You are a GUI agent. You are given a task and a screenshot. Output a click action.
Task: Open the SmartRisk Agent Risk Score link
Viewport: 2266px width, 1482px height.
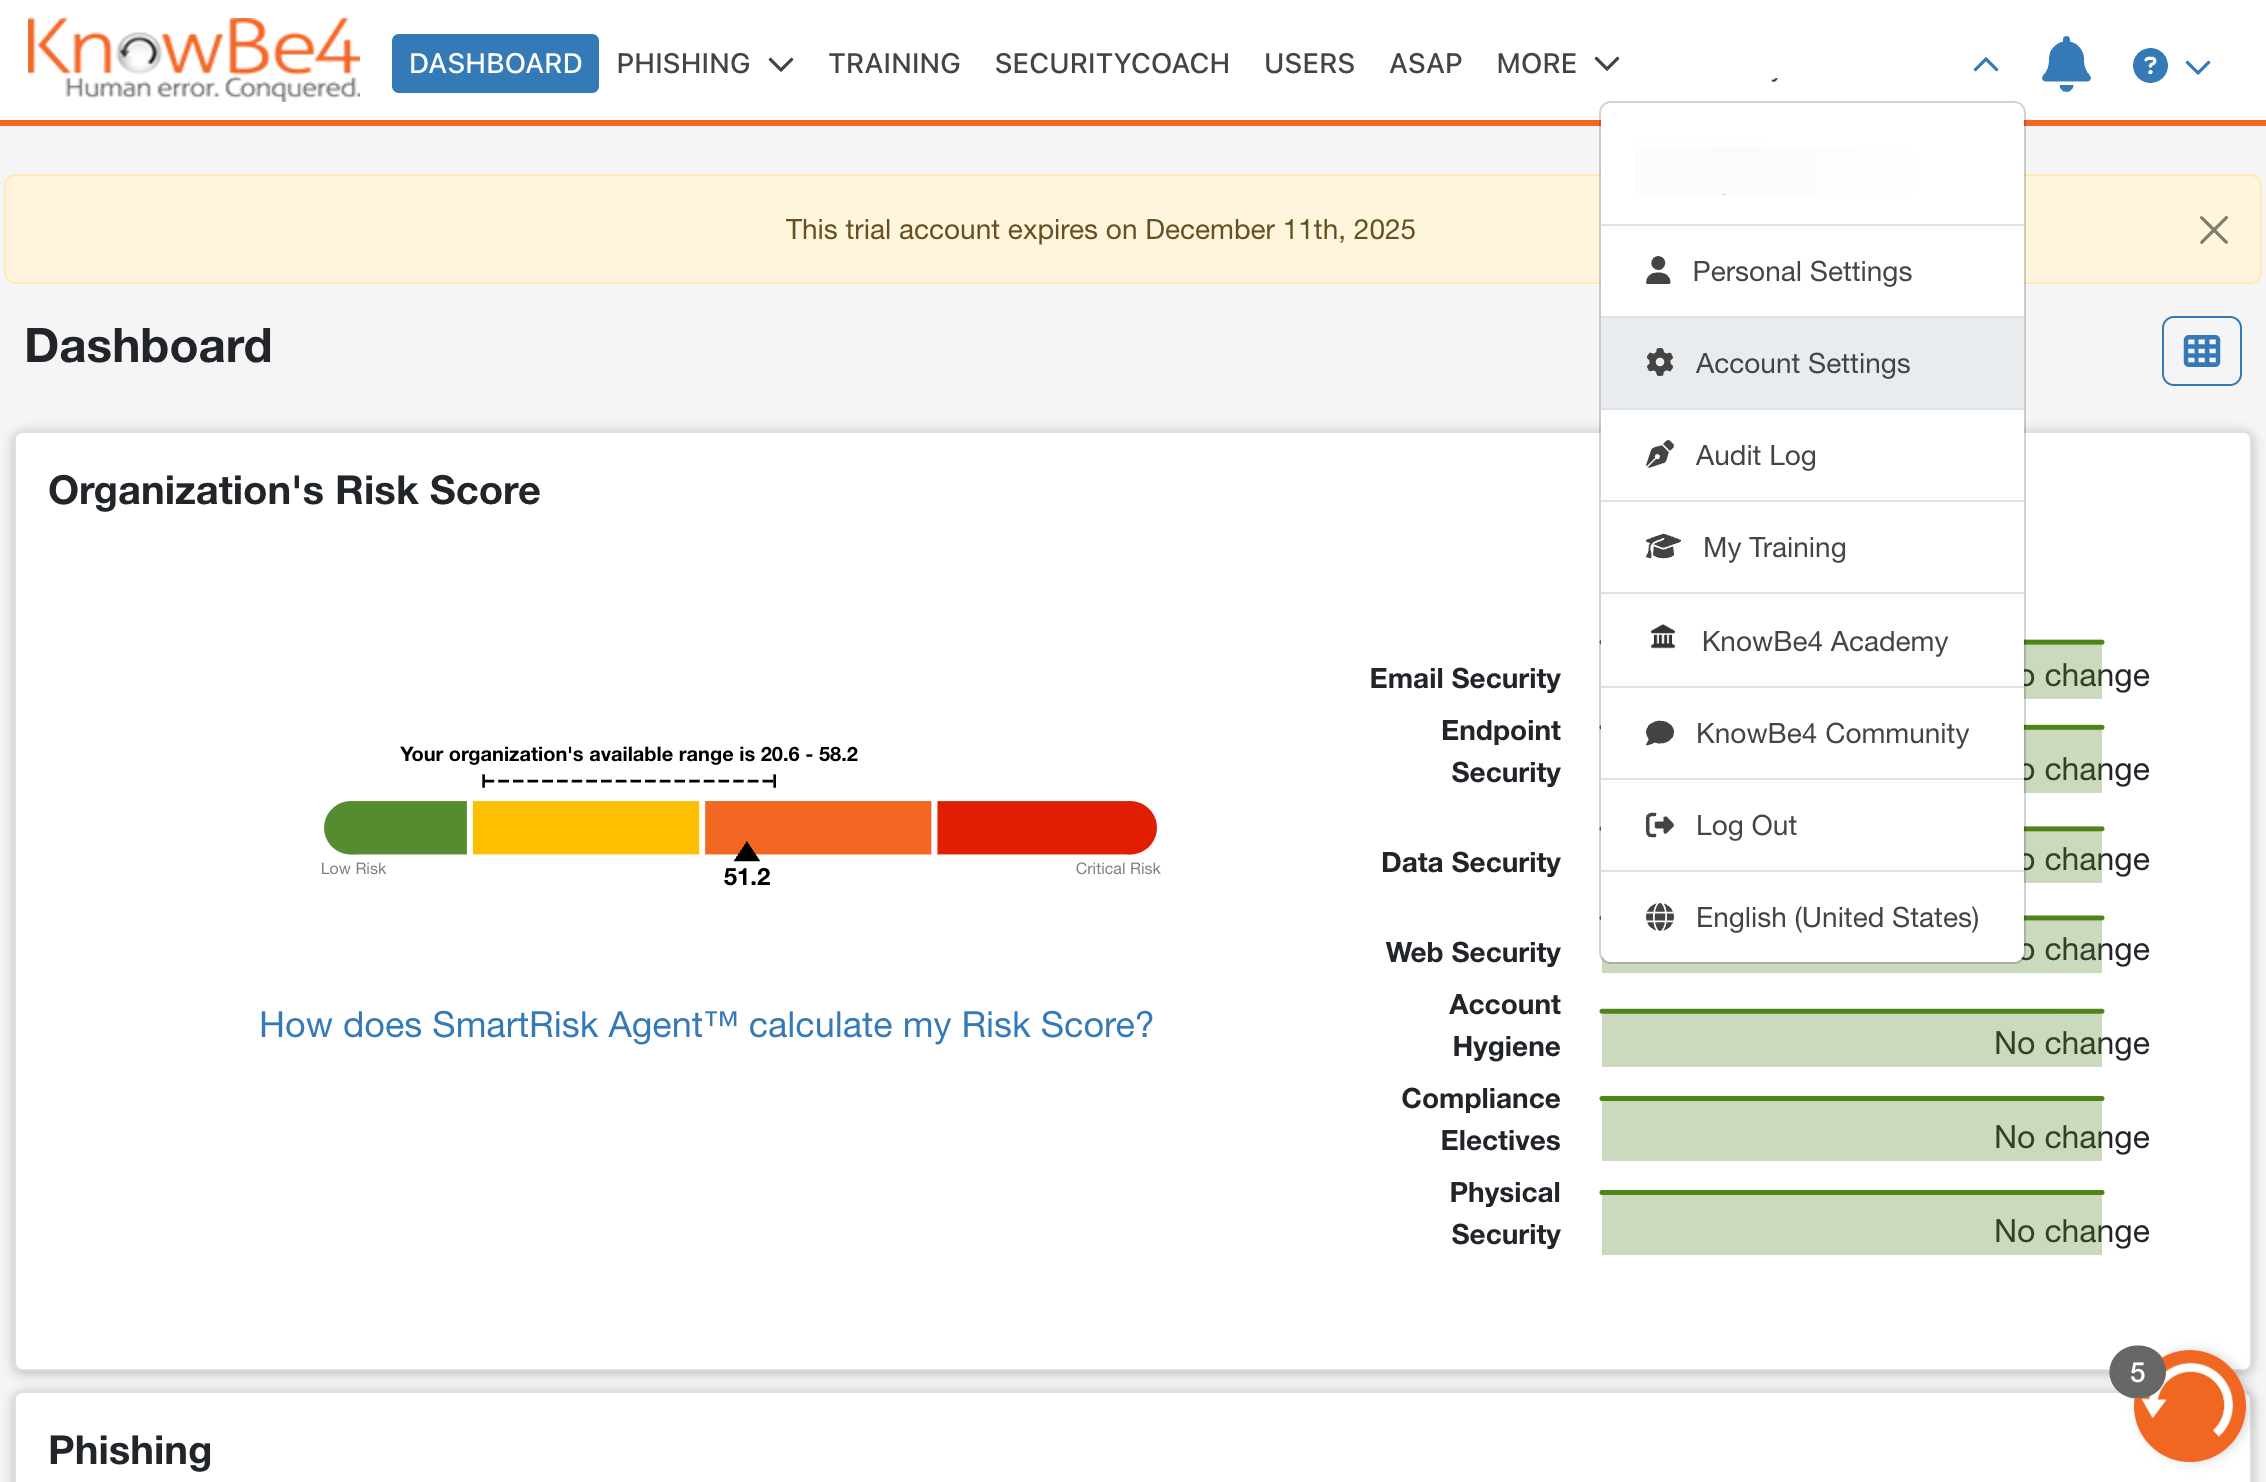point(706,1025)
